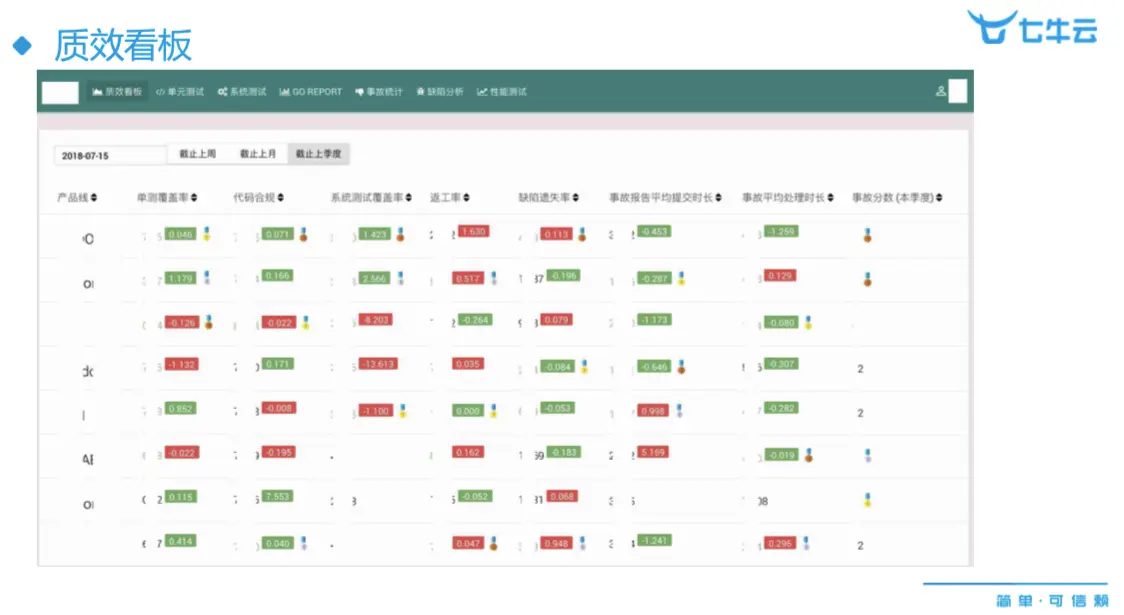Open the 事故统计 navigation tab
Screen dimensions: 1124x615
[x=379, y=92]
